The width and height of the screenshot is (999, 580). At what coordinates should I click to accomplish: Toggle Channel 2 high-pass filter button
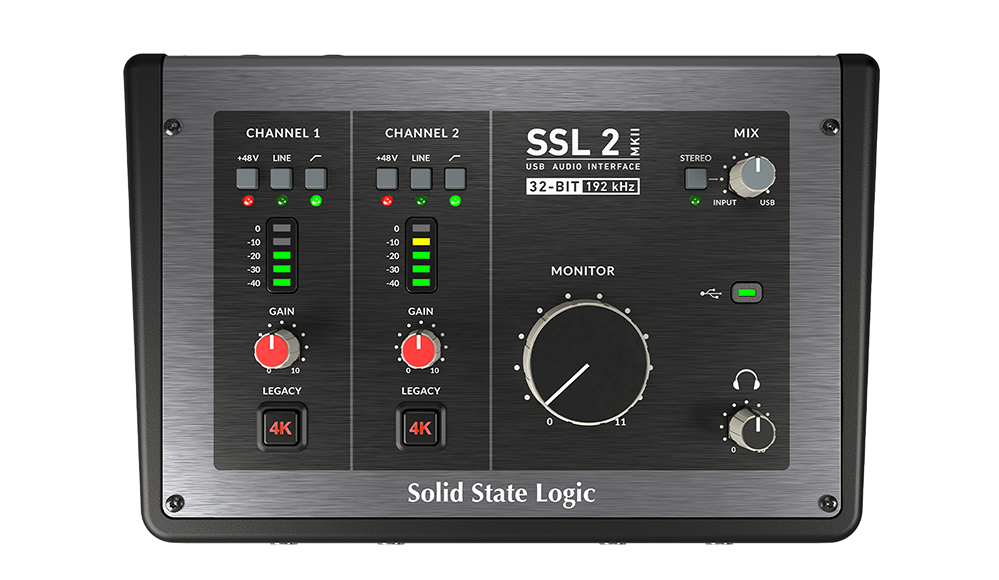[455, 178]
